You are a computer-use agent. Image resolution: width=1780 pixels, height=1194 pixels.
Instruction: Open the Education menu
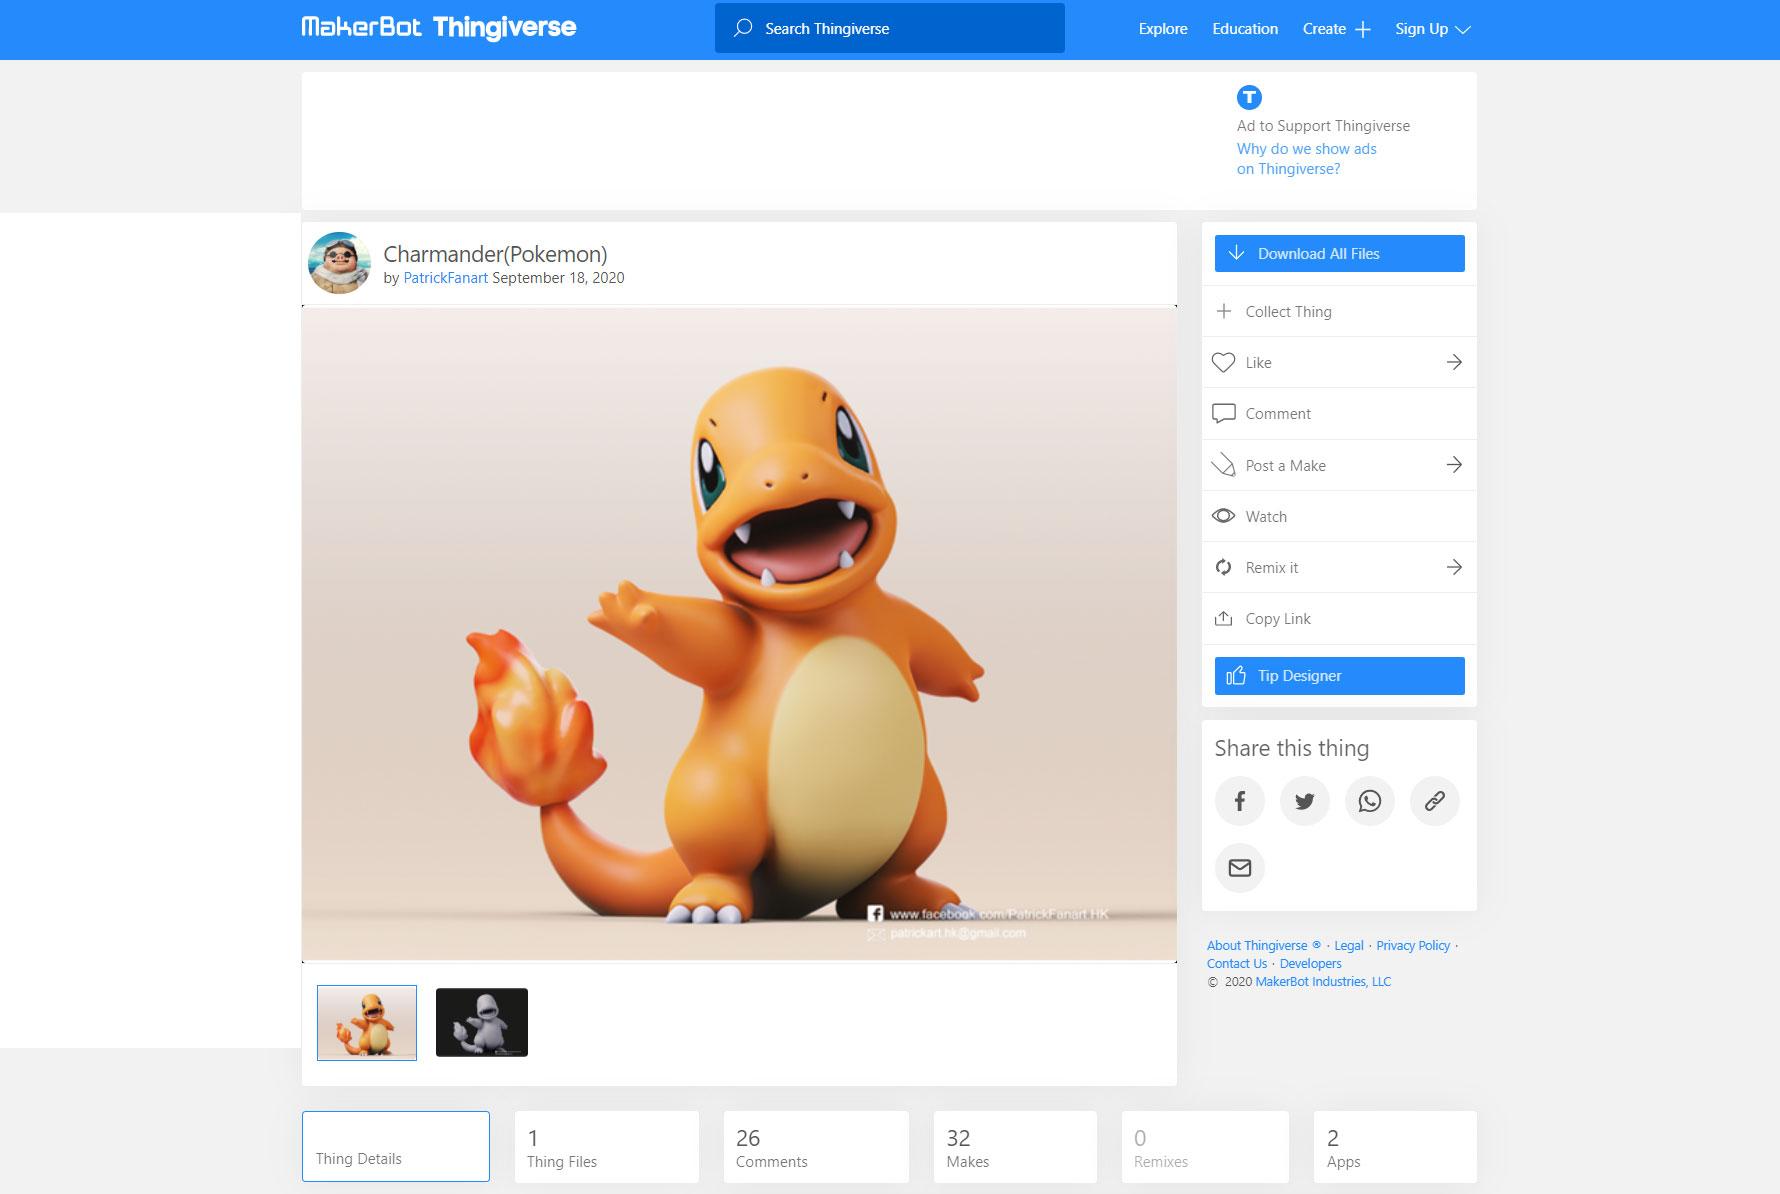(x=1245, y=29)
